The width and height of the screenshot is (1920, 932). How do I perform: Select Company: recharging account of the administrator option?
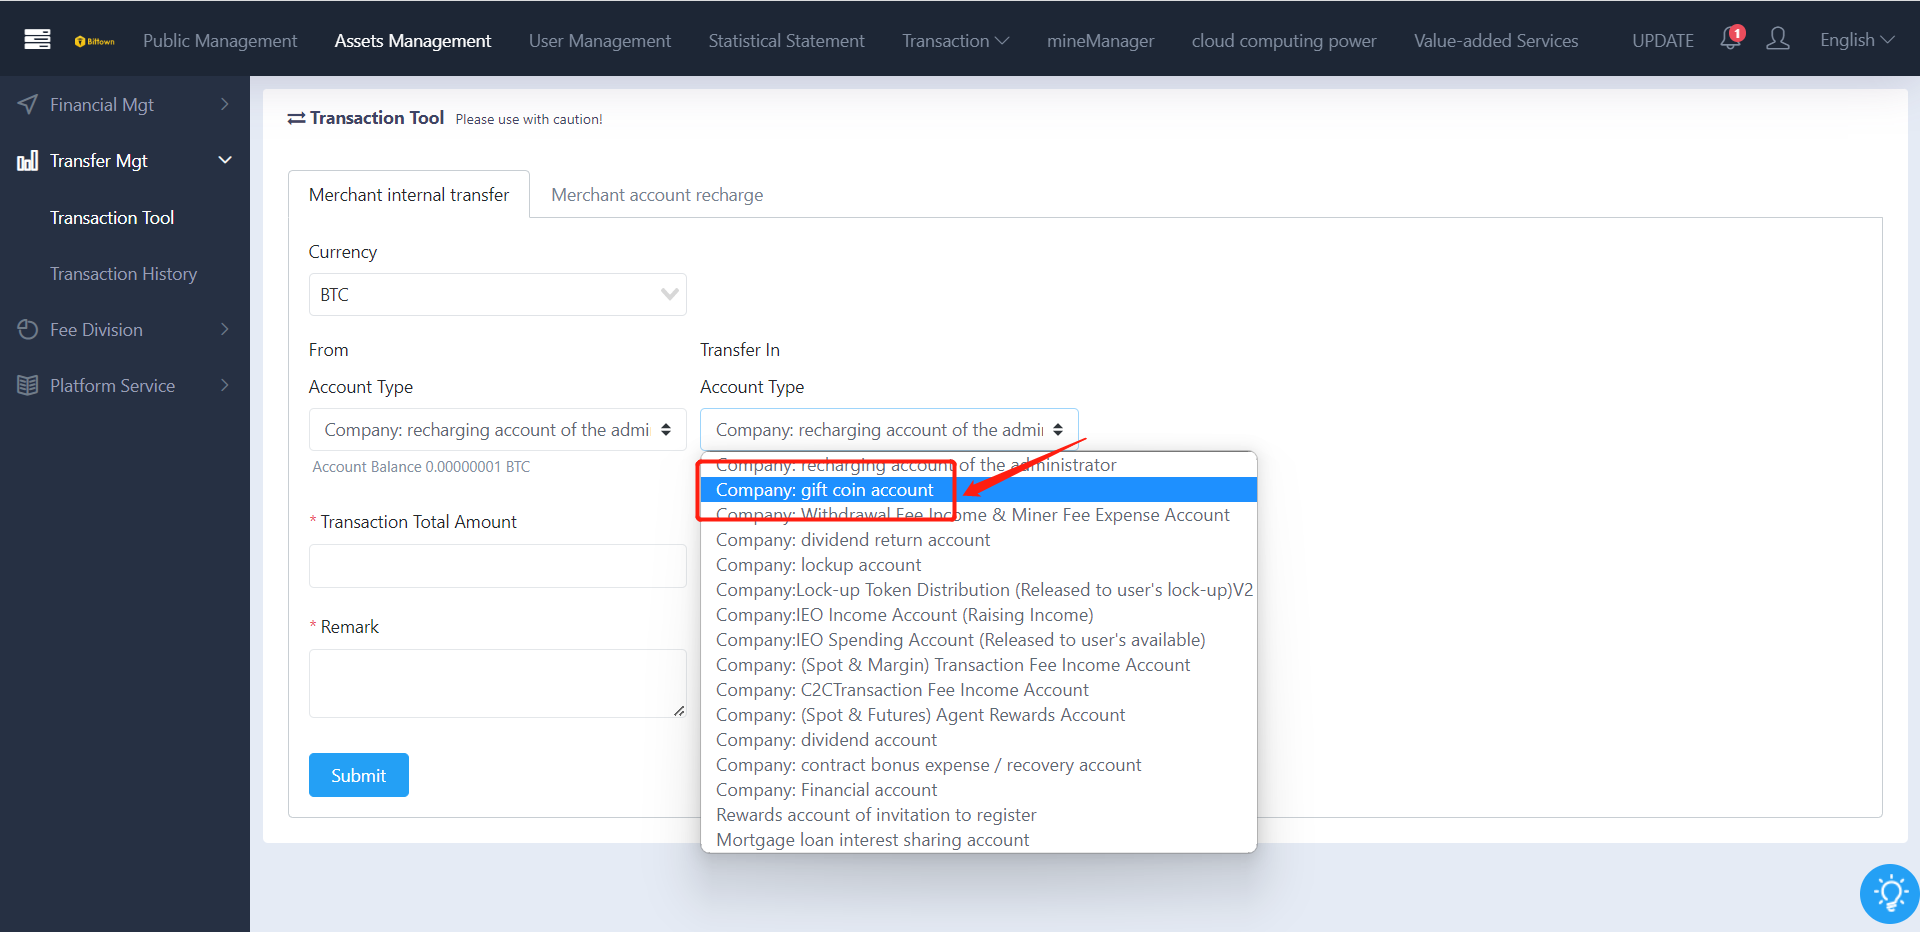[979, 465]
